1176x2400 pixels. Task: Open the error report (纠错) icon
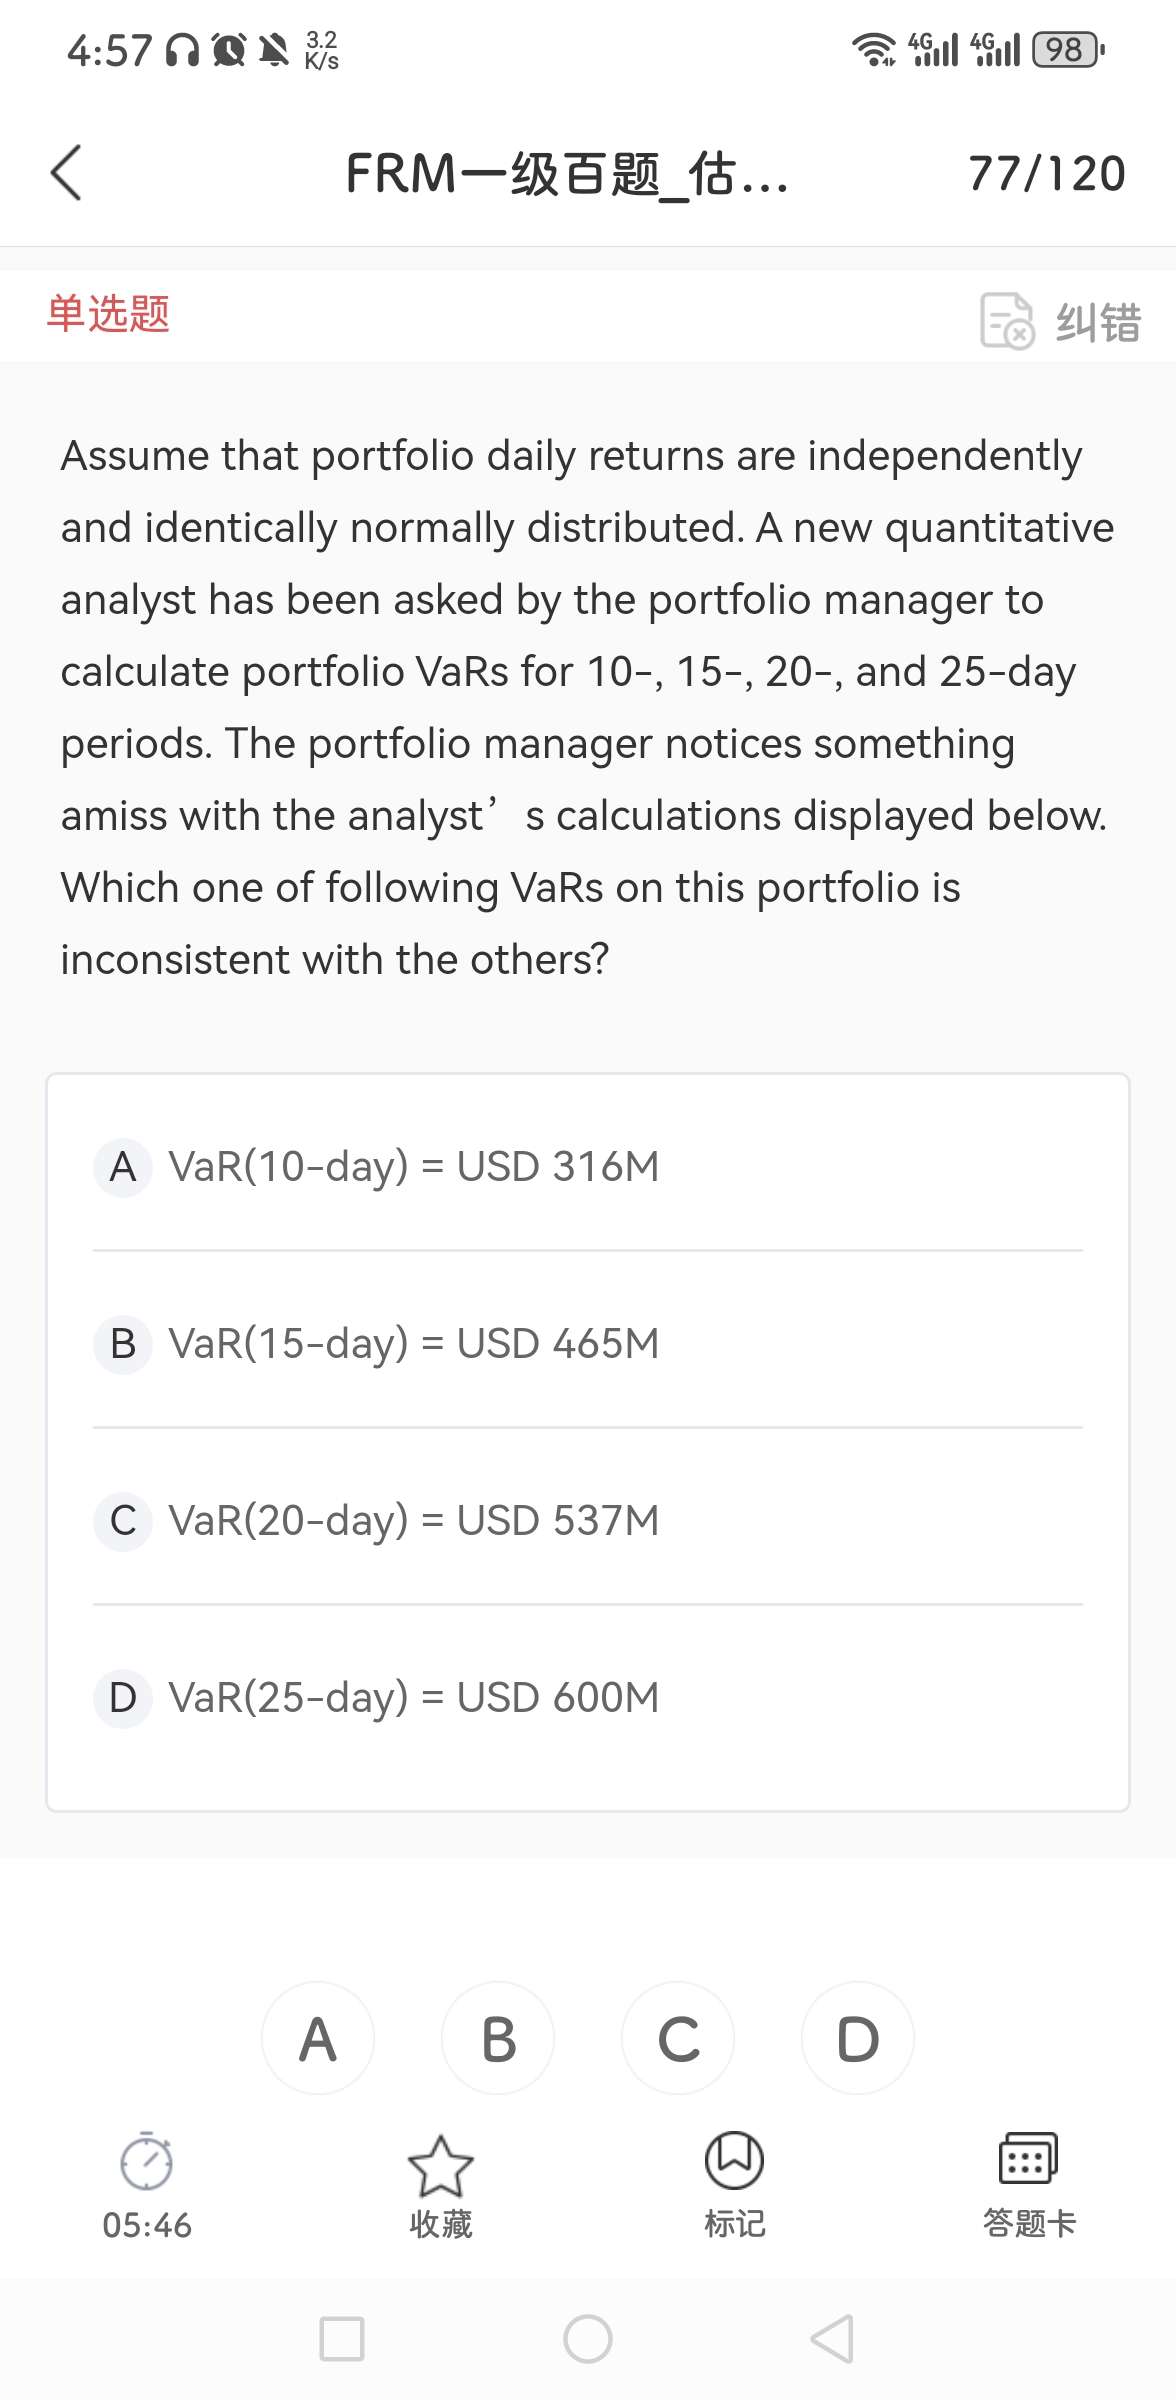(x=1007, y=320)
